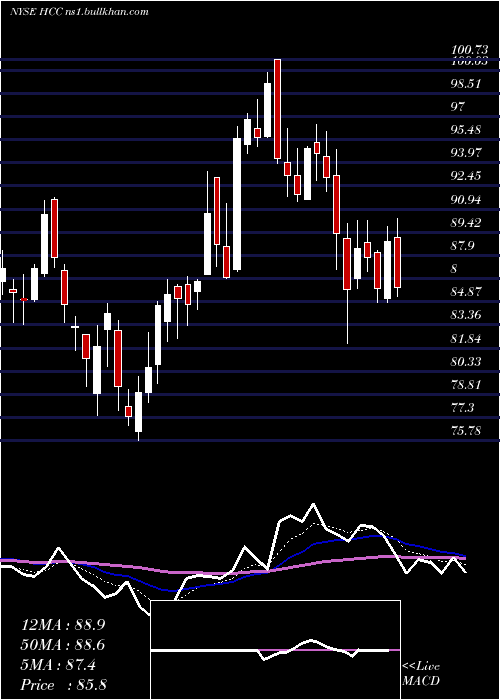Click the 78.81 price axis label

(x=466, y=384)
